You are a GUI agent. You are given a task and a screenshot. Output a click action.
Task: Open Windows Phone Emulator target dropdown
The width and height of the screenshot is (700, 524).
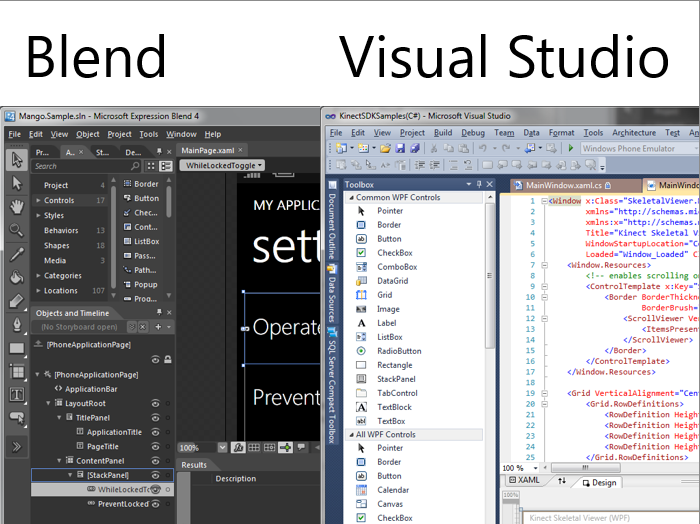click(639, 148)
